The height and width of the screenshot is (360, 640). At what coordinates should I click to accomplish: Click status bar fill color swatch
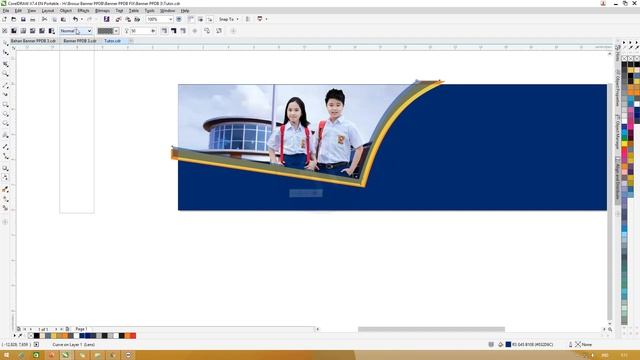[x=508, y=344]
